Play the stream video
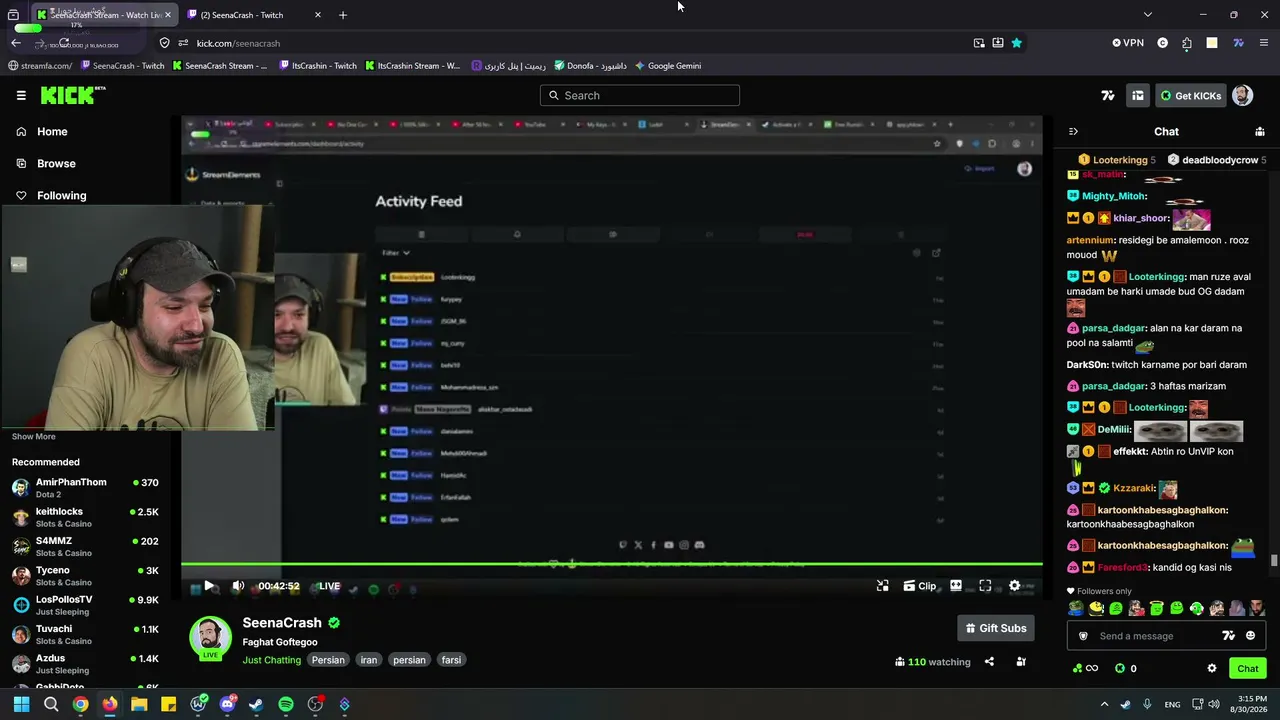 click(x=209, y=586)
